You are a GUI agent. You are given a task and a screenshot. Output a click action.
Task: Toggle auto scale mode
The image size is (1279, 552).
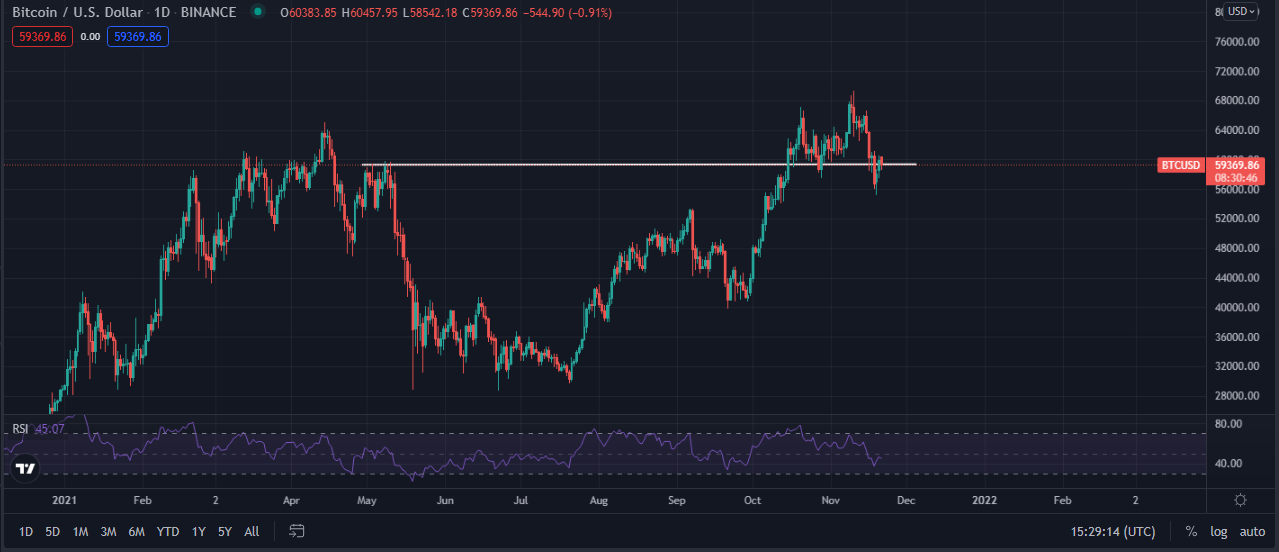[1253, 531]
